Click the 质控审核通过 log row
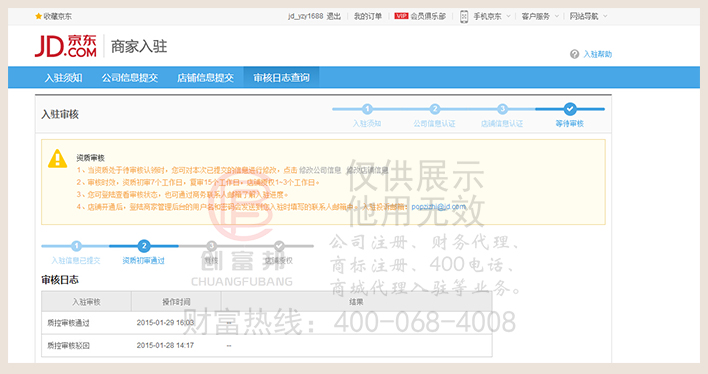 tap(267, 323)
